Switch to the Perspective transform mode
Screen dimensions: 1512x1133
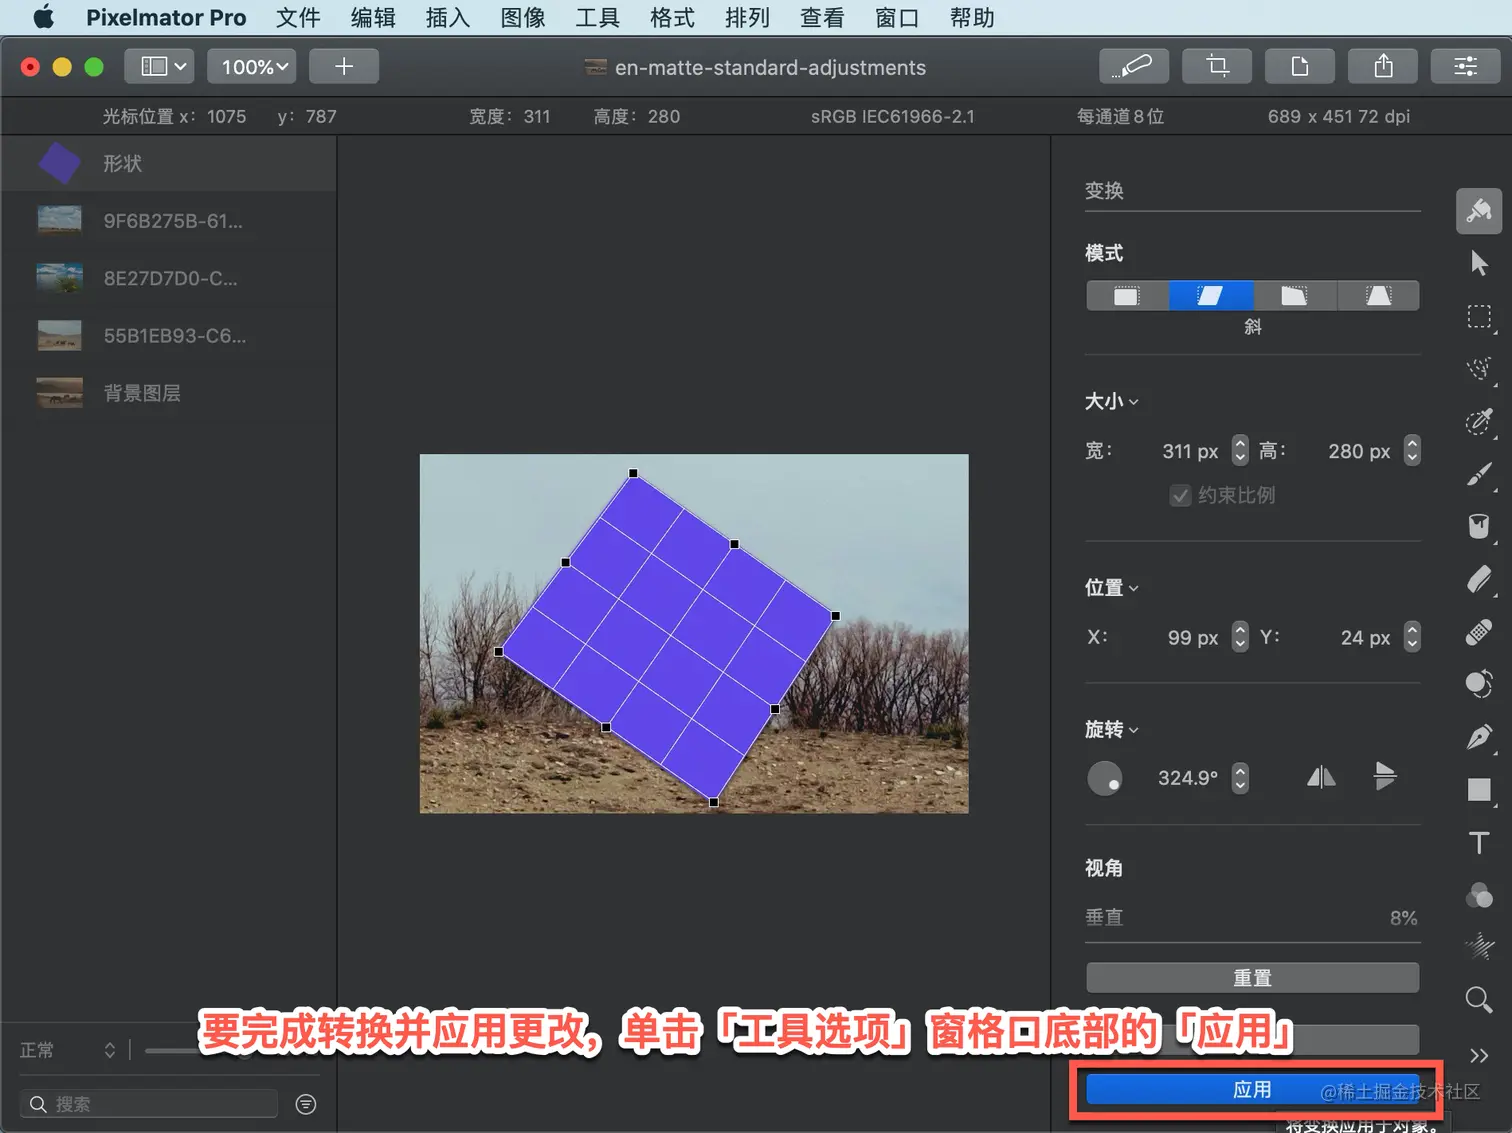point(1378,296)
